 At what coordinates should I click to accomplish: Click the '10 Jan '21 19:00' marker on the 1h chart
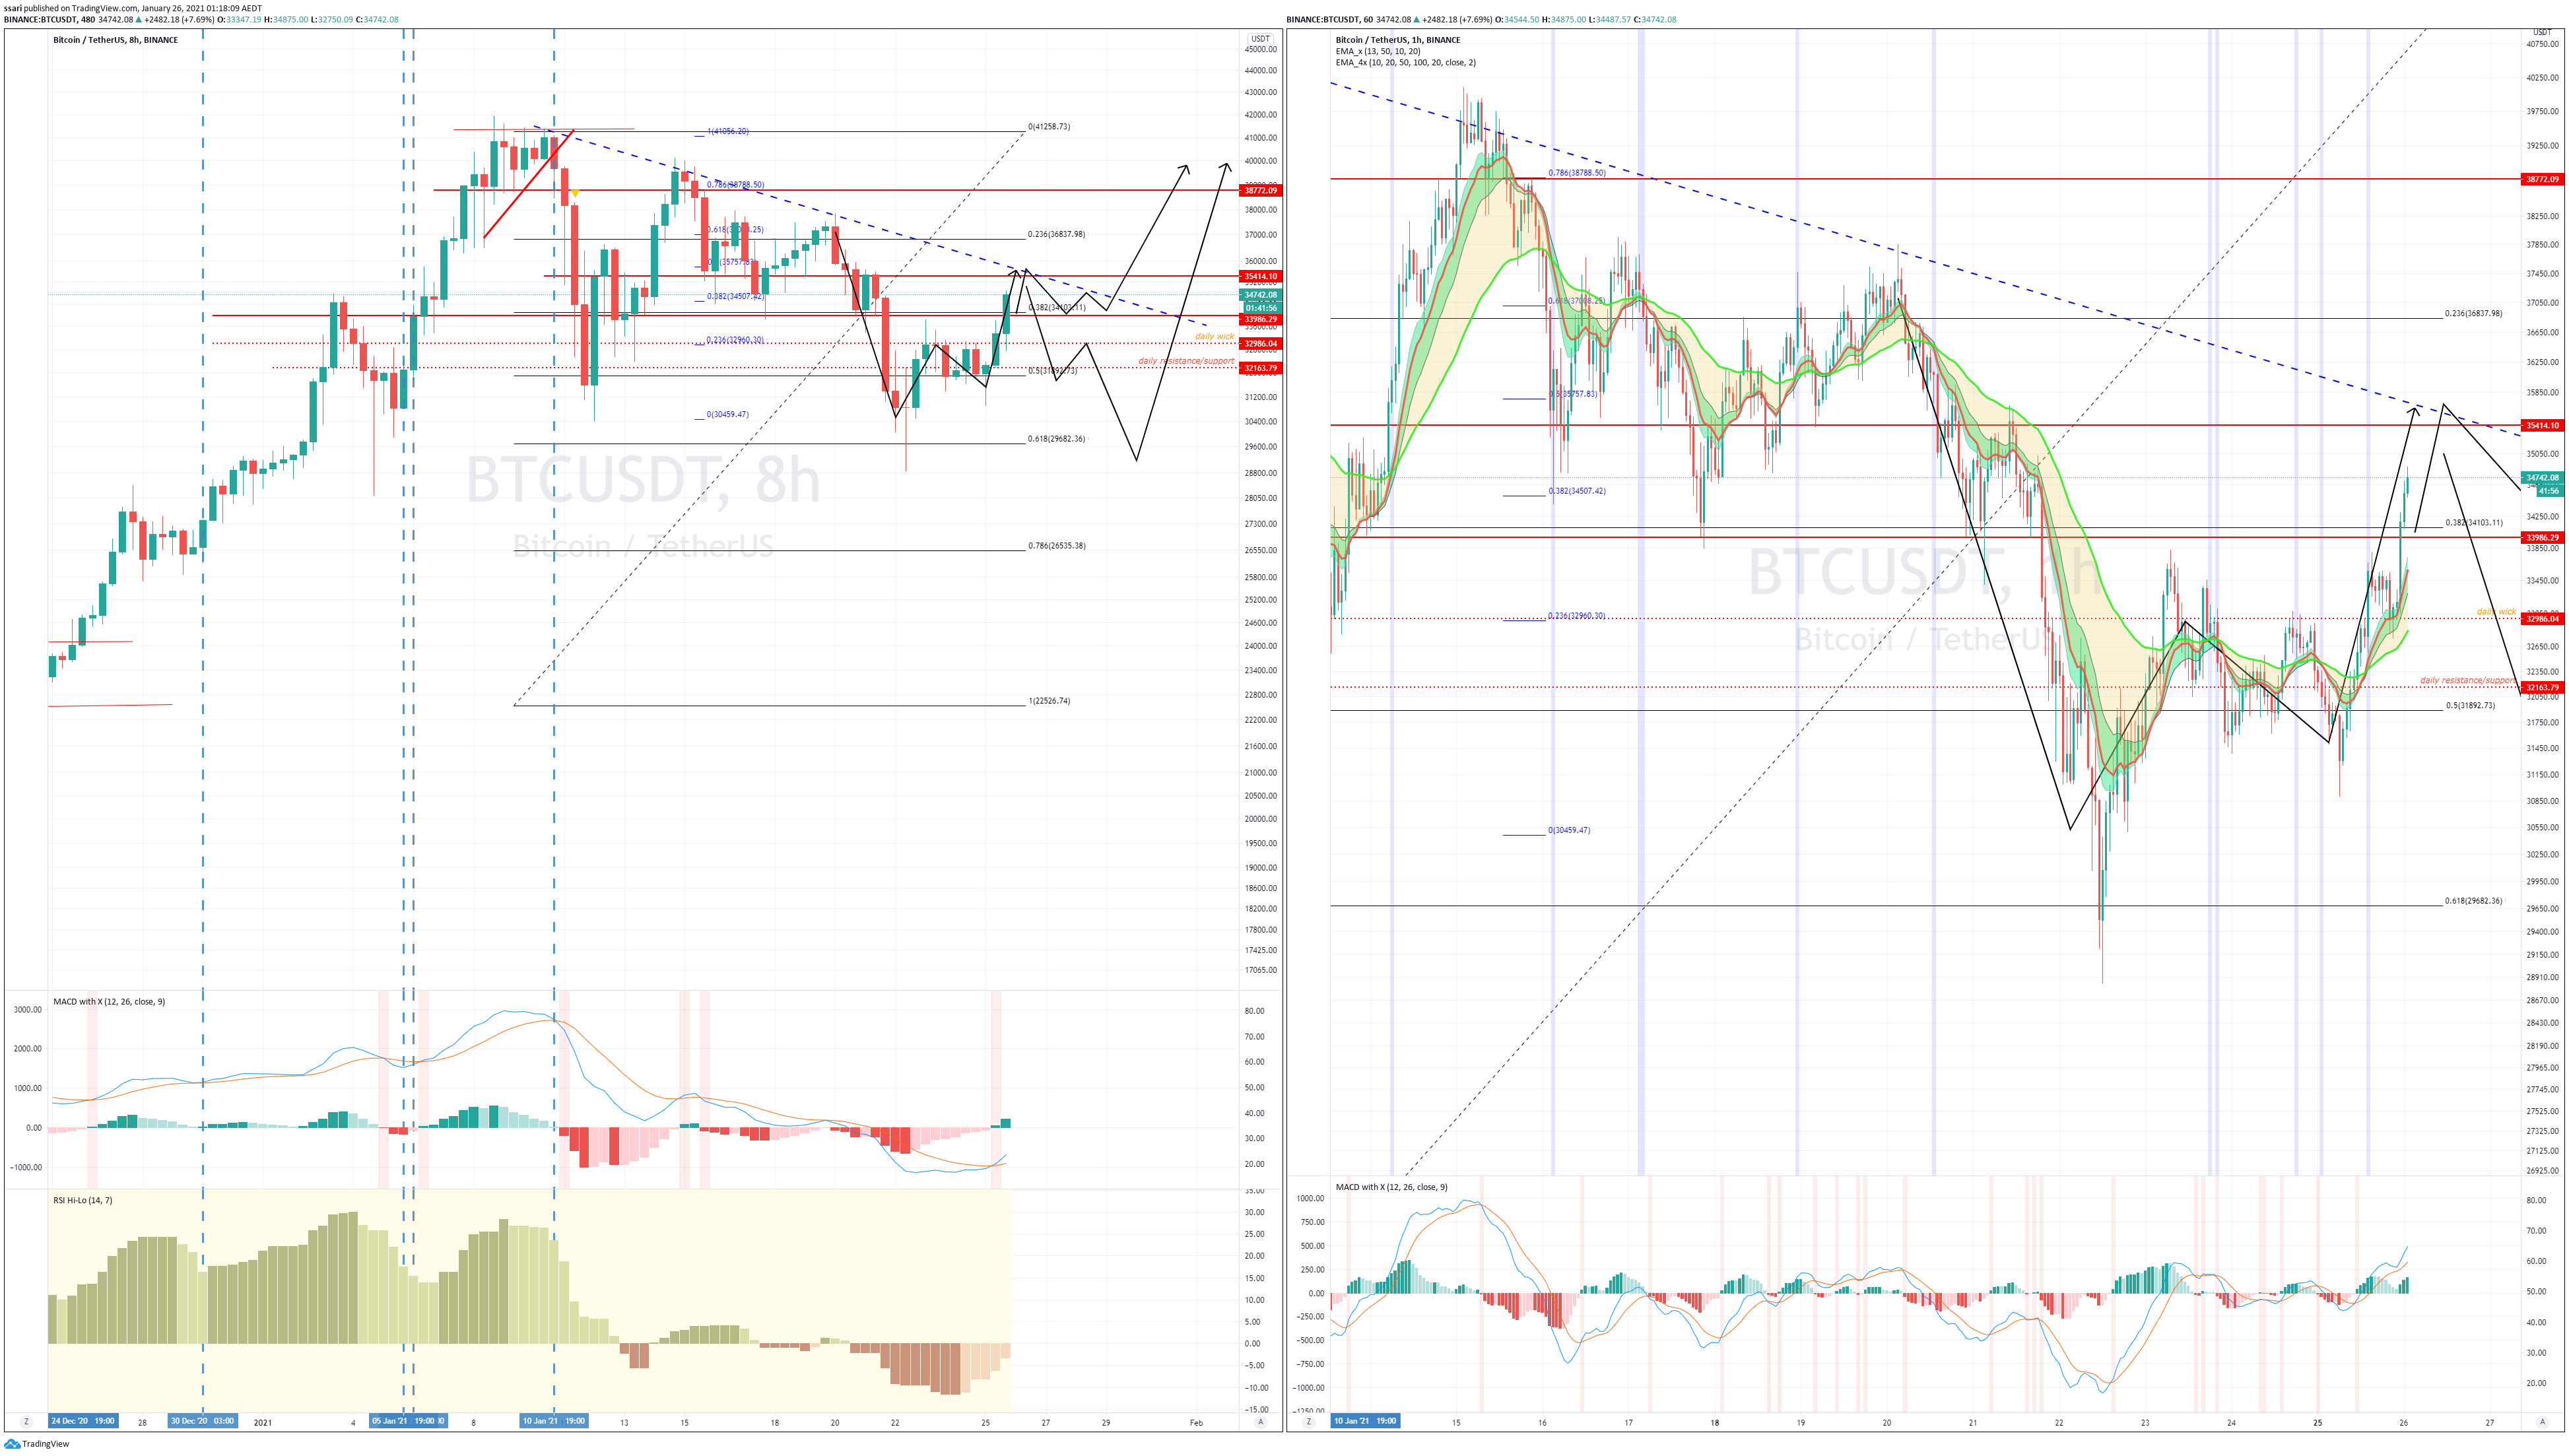[1365, 1421]
